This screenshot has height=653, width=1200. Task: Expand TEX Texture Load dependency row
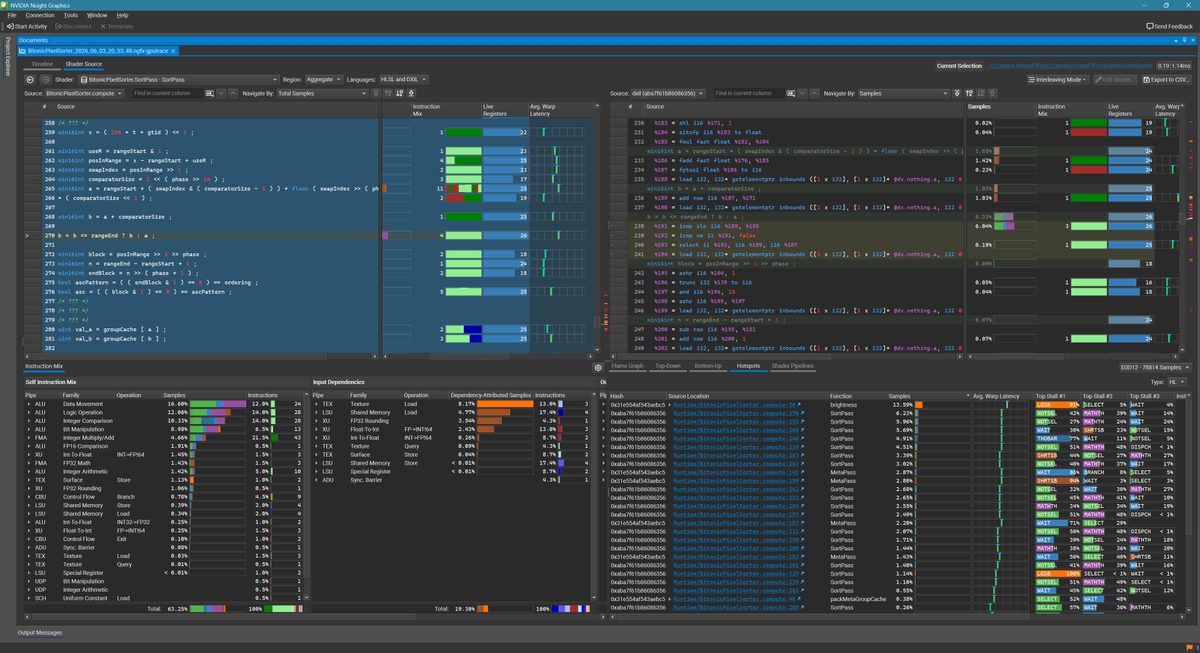pos(316,404)
